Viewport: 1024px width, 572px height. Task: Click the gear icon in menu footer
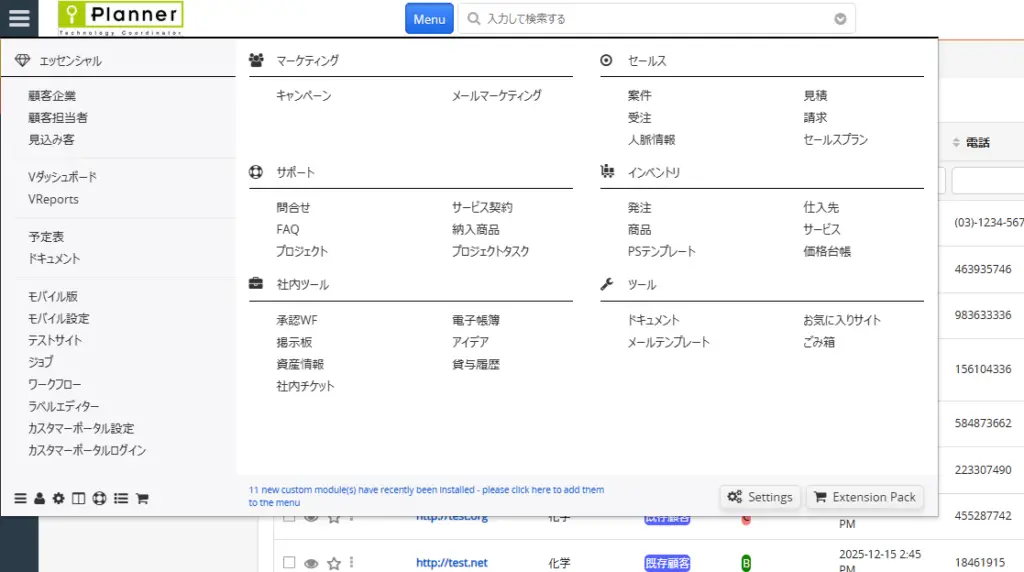[x=58, y=498]
